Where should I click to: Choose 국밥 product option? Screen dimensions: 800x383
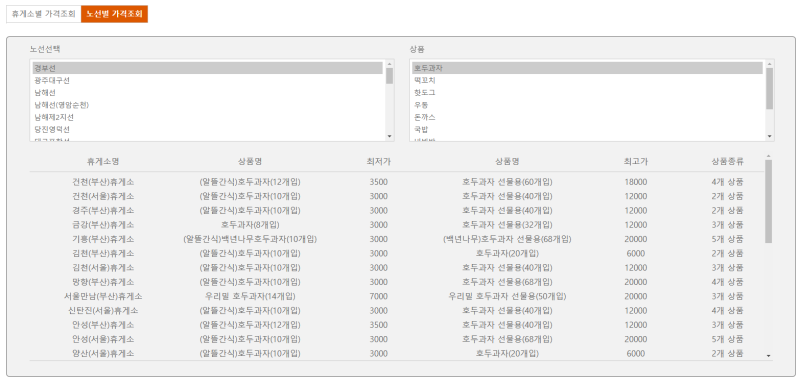[587, 130]
